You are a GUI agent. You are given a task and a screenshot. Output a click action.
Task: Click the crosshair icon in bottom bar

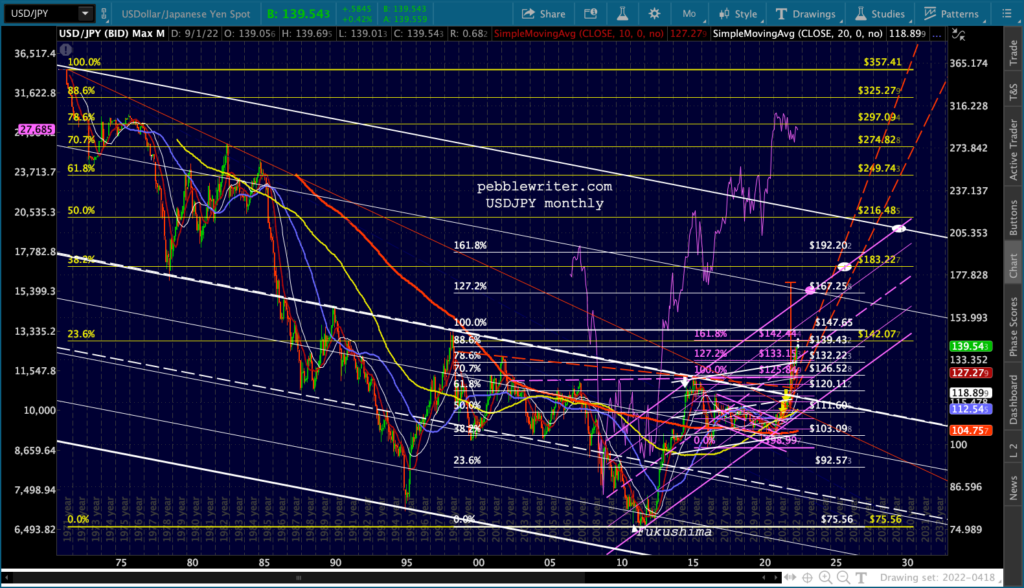[808, 578]
